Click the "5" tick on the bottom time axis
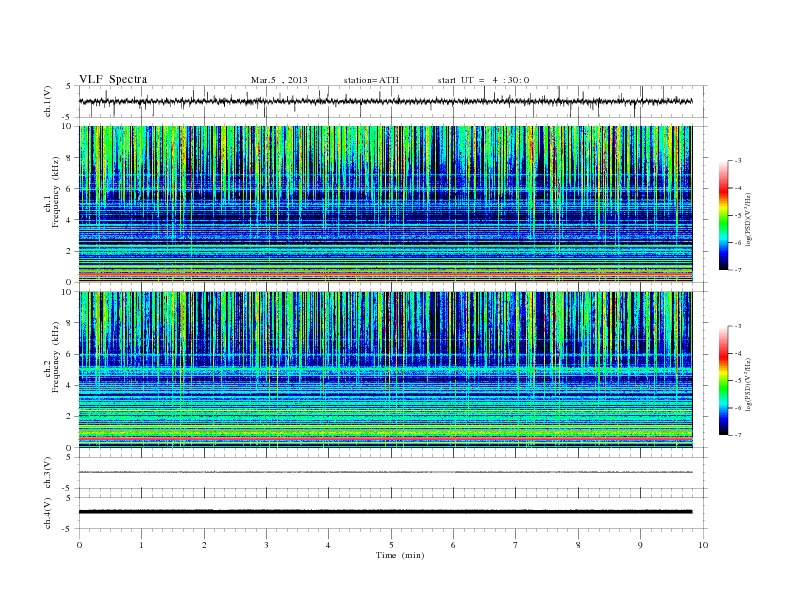Viewport: 792px width, 612px height. coord(391,545)
